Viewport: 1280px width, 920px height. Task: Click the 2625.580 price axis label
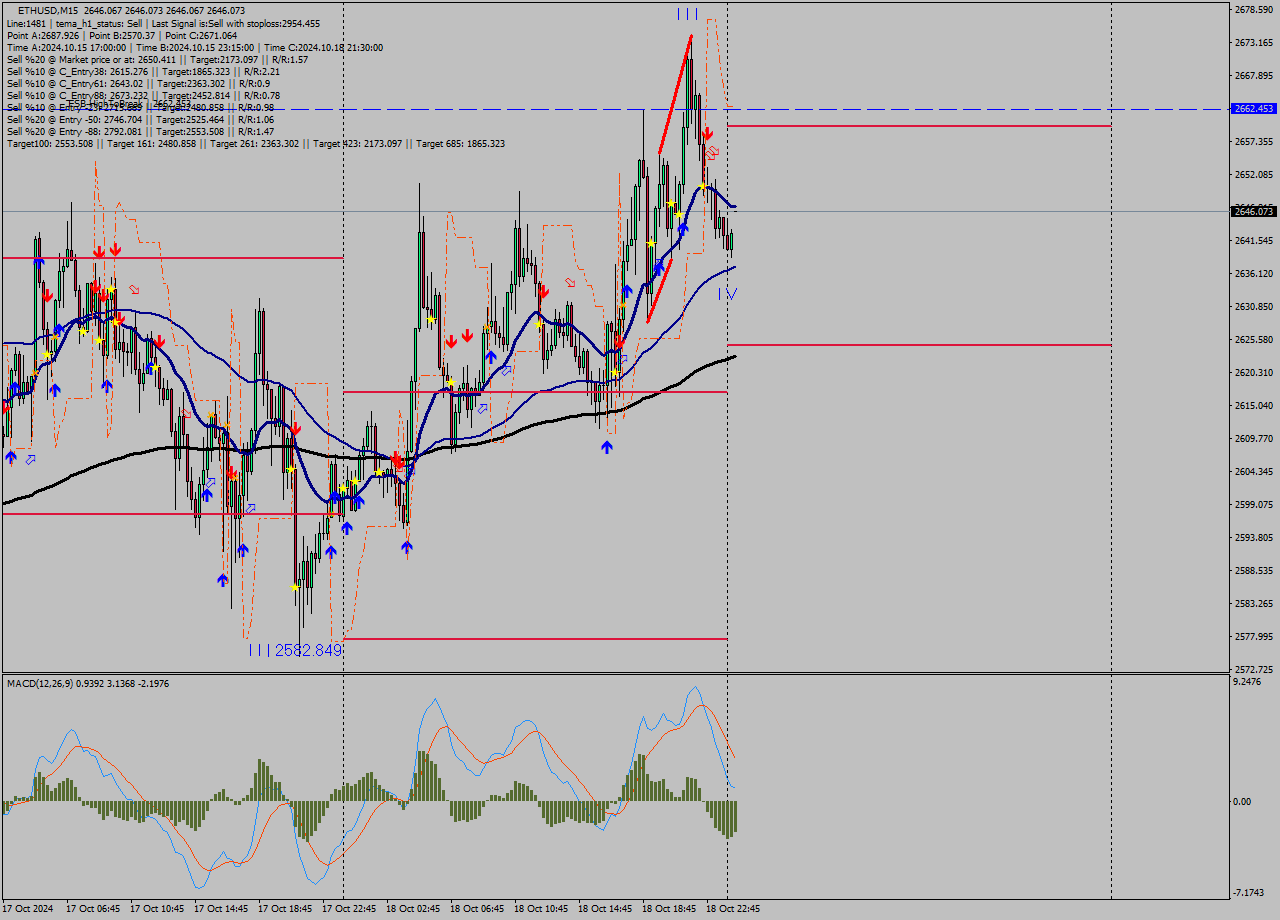point(1254,340)
